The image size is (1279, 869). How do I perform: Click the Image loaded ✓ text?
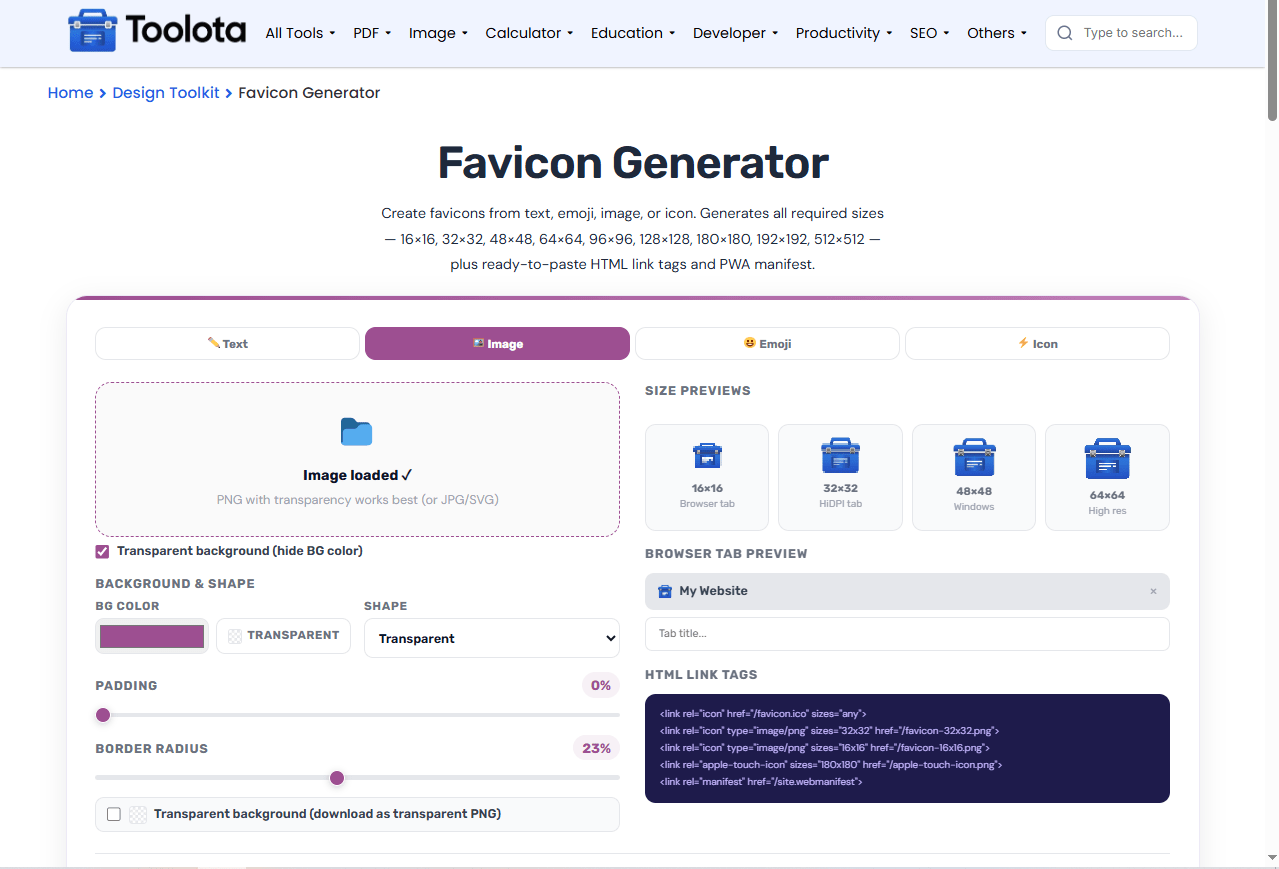(357, 476)
